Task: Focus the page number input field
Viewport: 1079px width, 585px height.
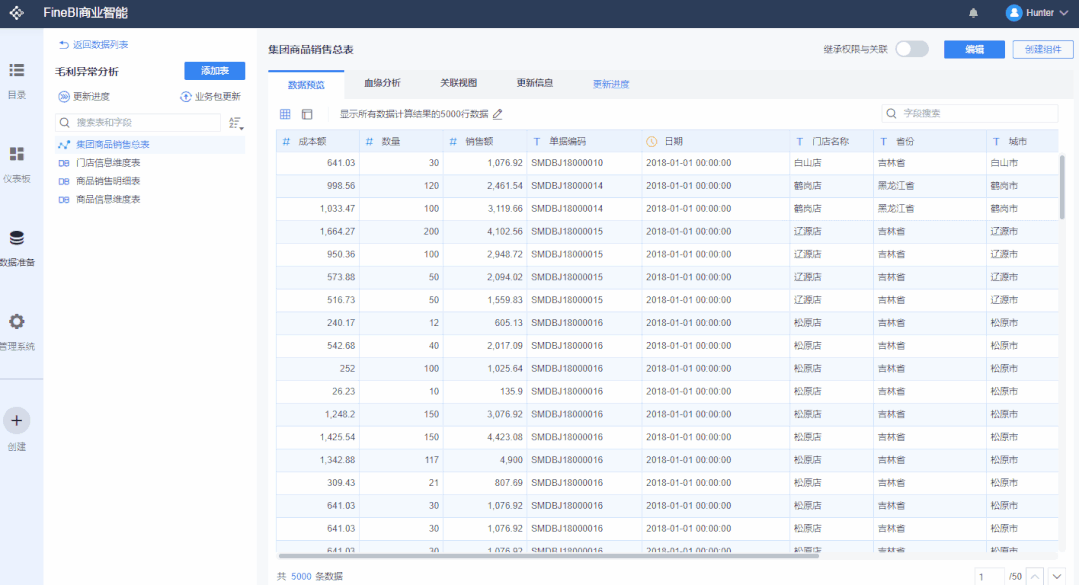Action: (x=989, y=577)
